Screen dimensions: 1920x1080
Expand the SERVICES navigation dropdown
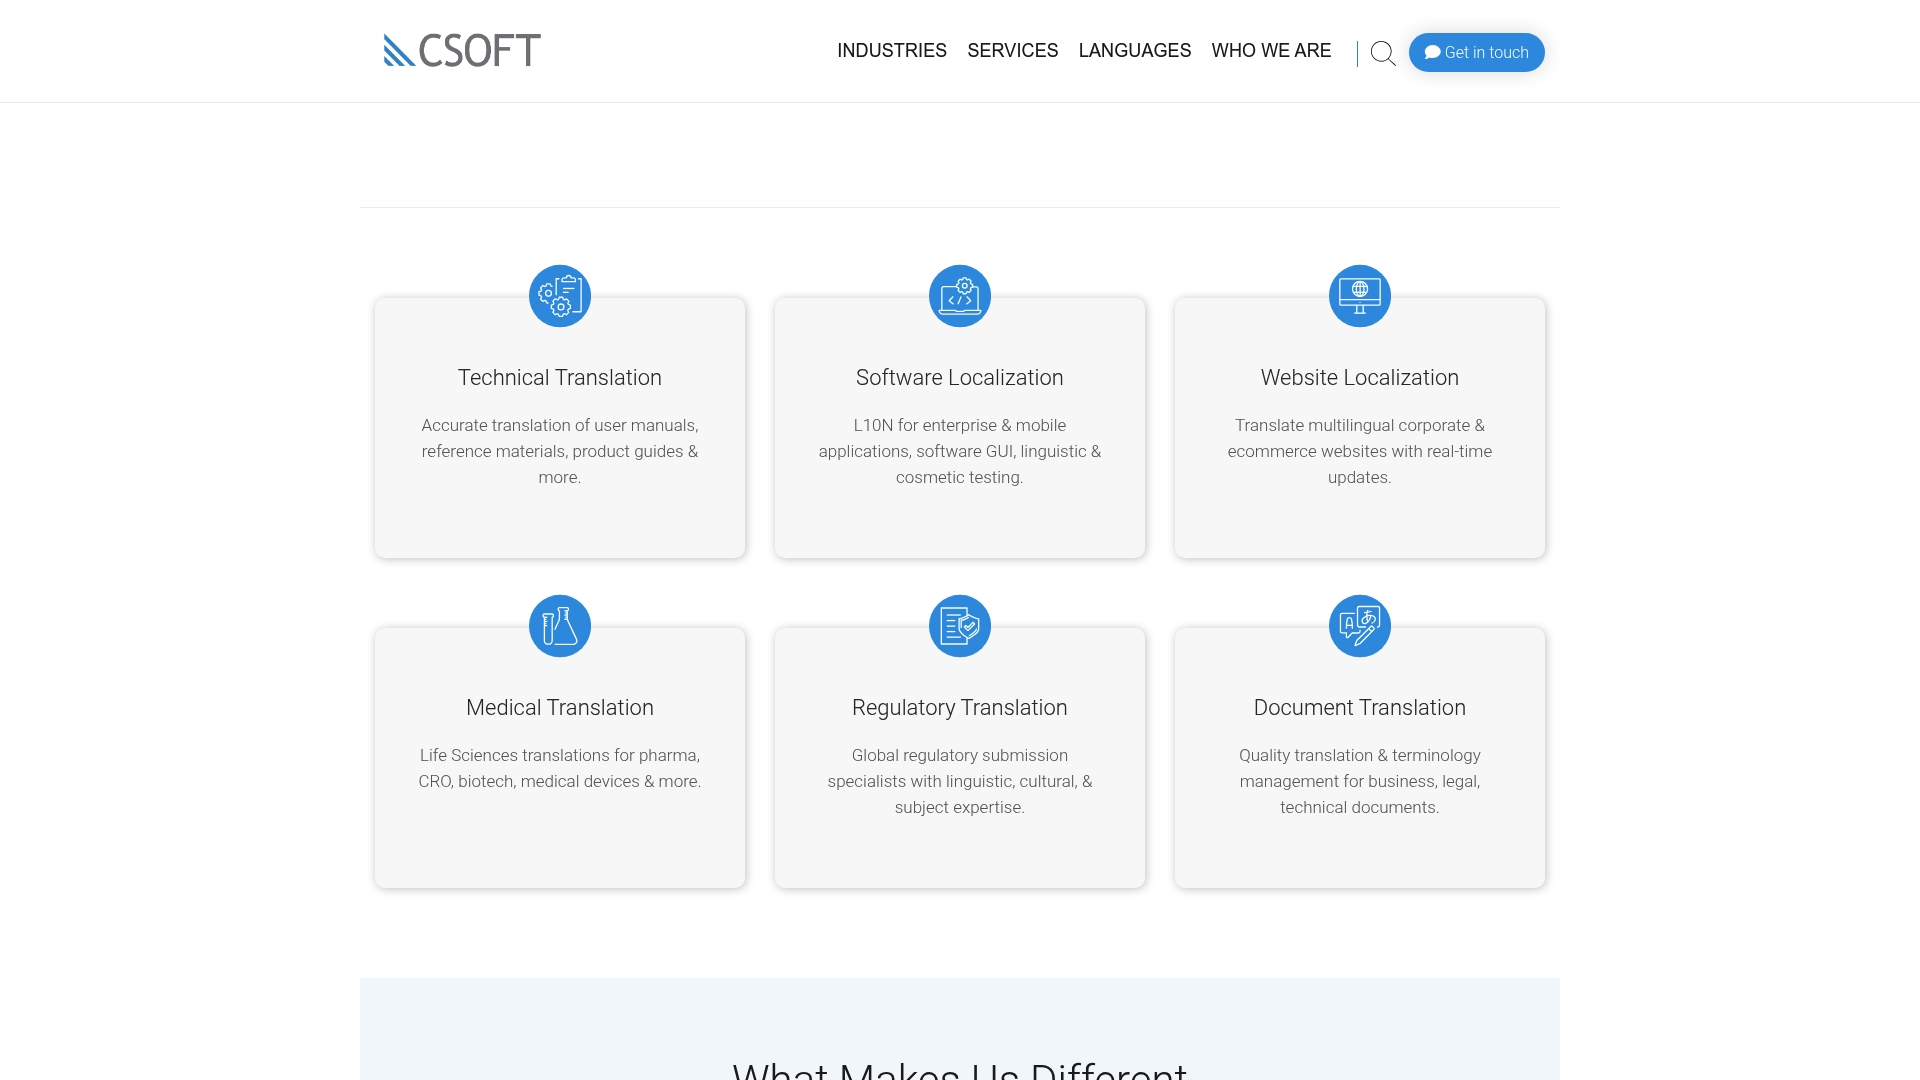(x=1012, y=50)
